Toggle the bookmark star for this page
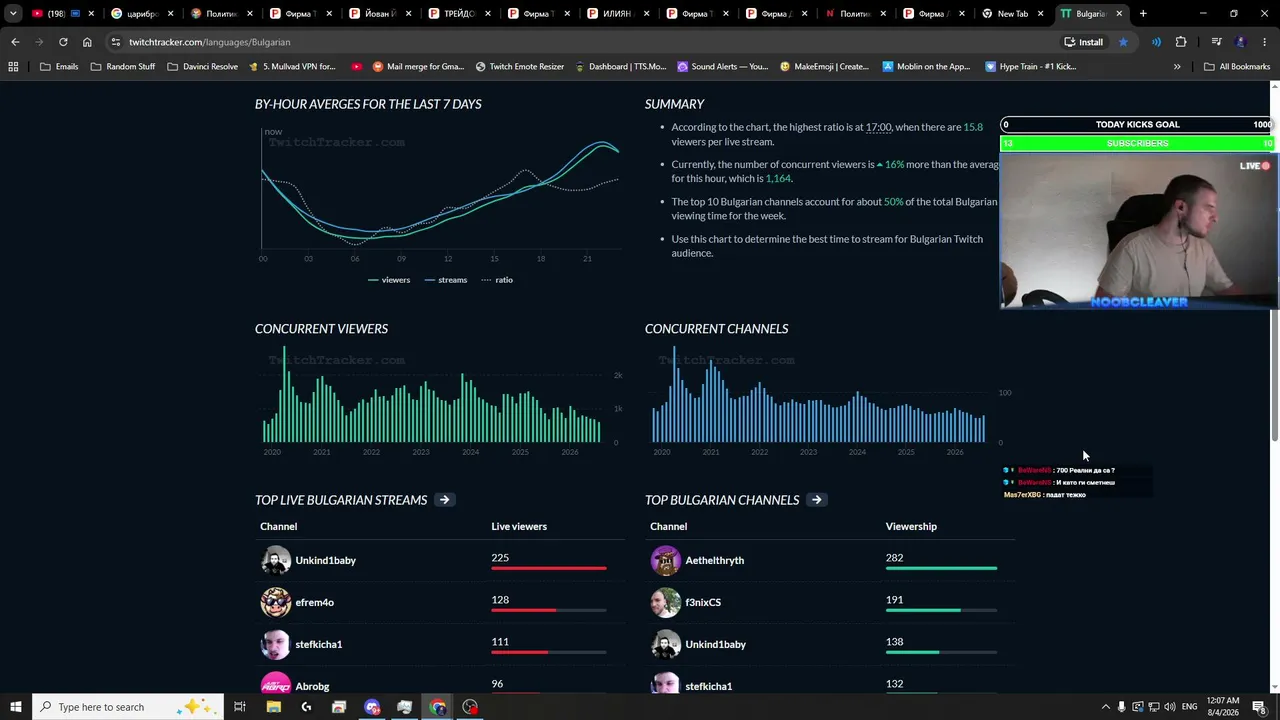Screen dimensions: 1280x720 pyautogui.click(x=1123, y=42)
